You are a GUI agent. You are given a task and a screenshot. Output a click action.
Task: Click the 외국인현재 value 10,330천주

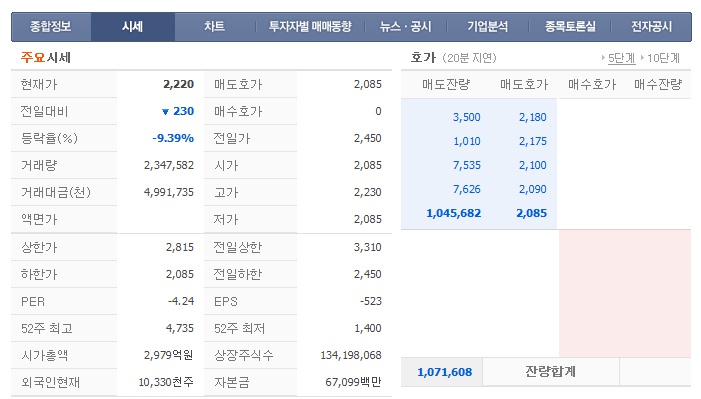tap(166, 382)
